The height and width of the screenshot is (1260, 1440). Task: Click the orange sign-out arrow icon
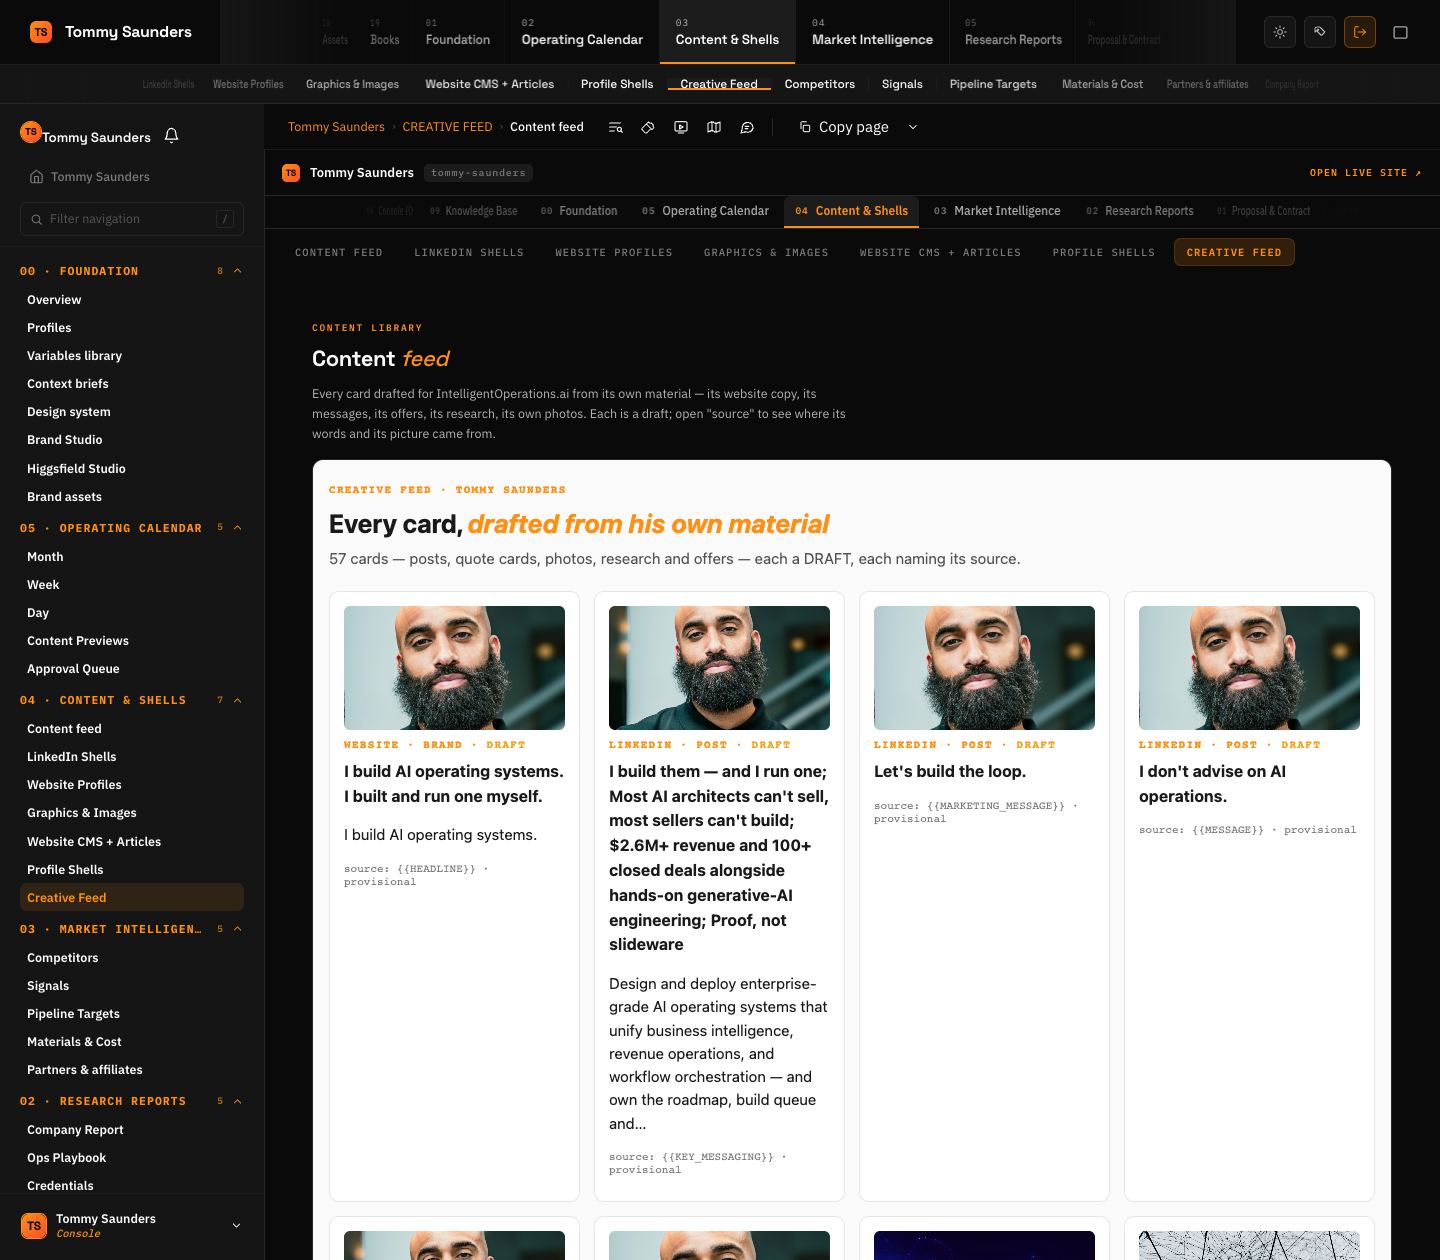[x=1360, y=32]
